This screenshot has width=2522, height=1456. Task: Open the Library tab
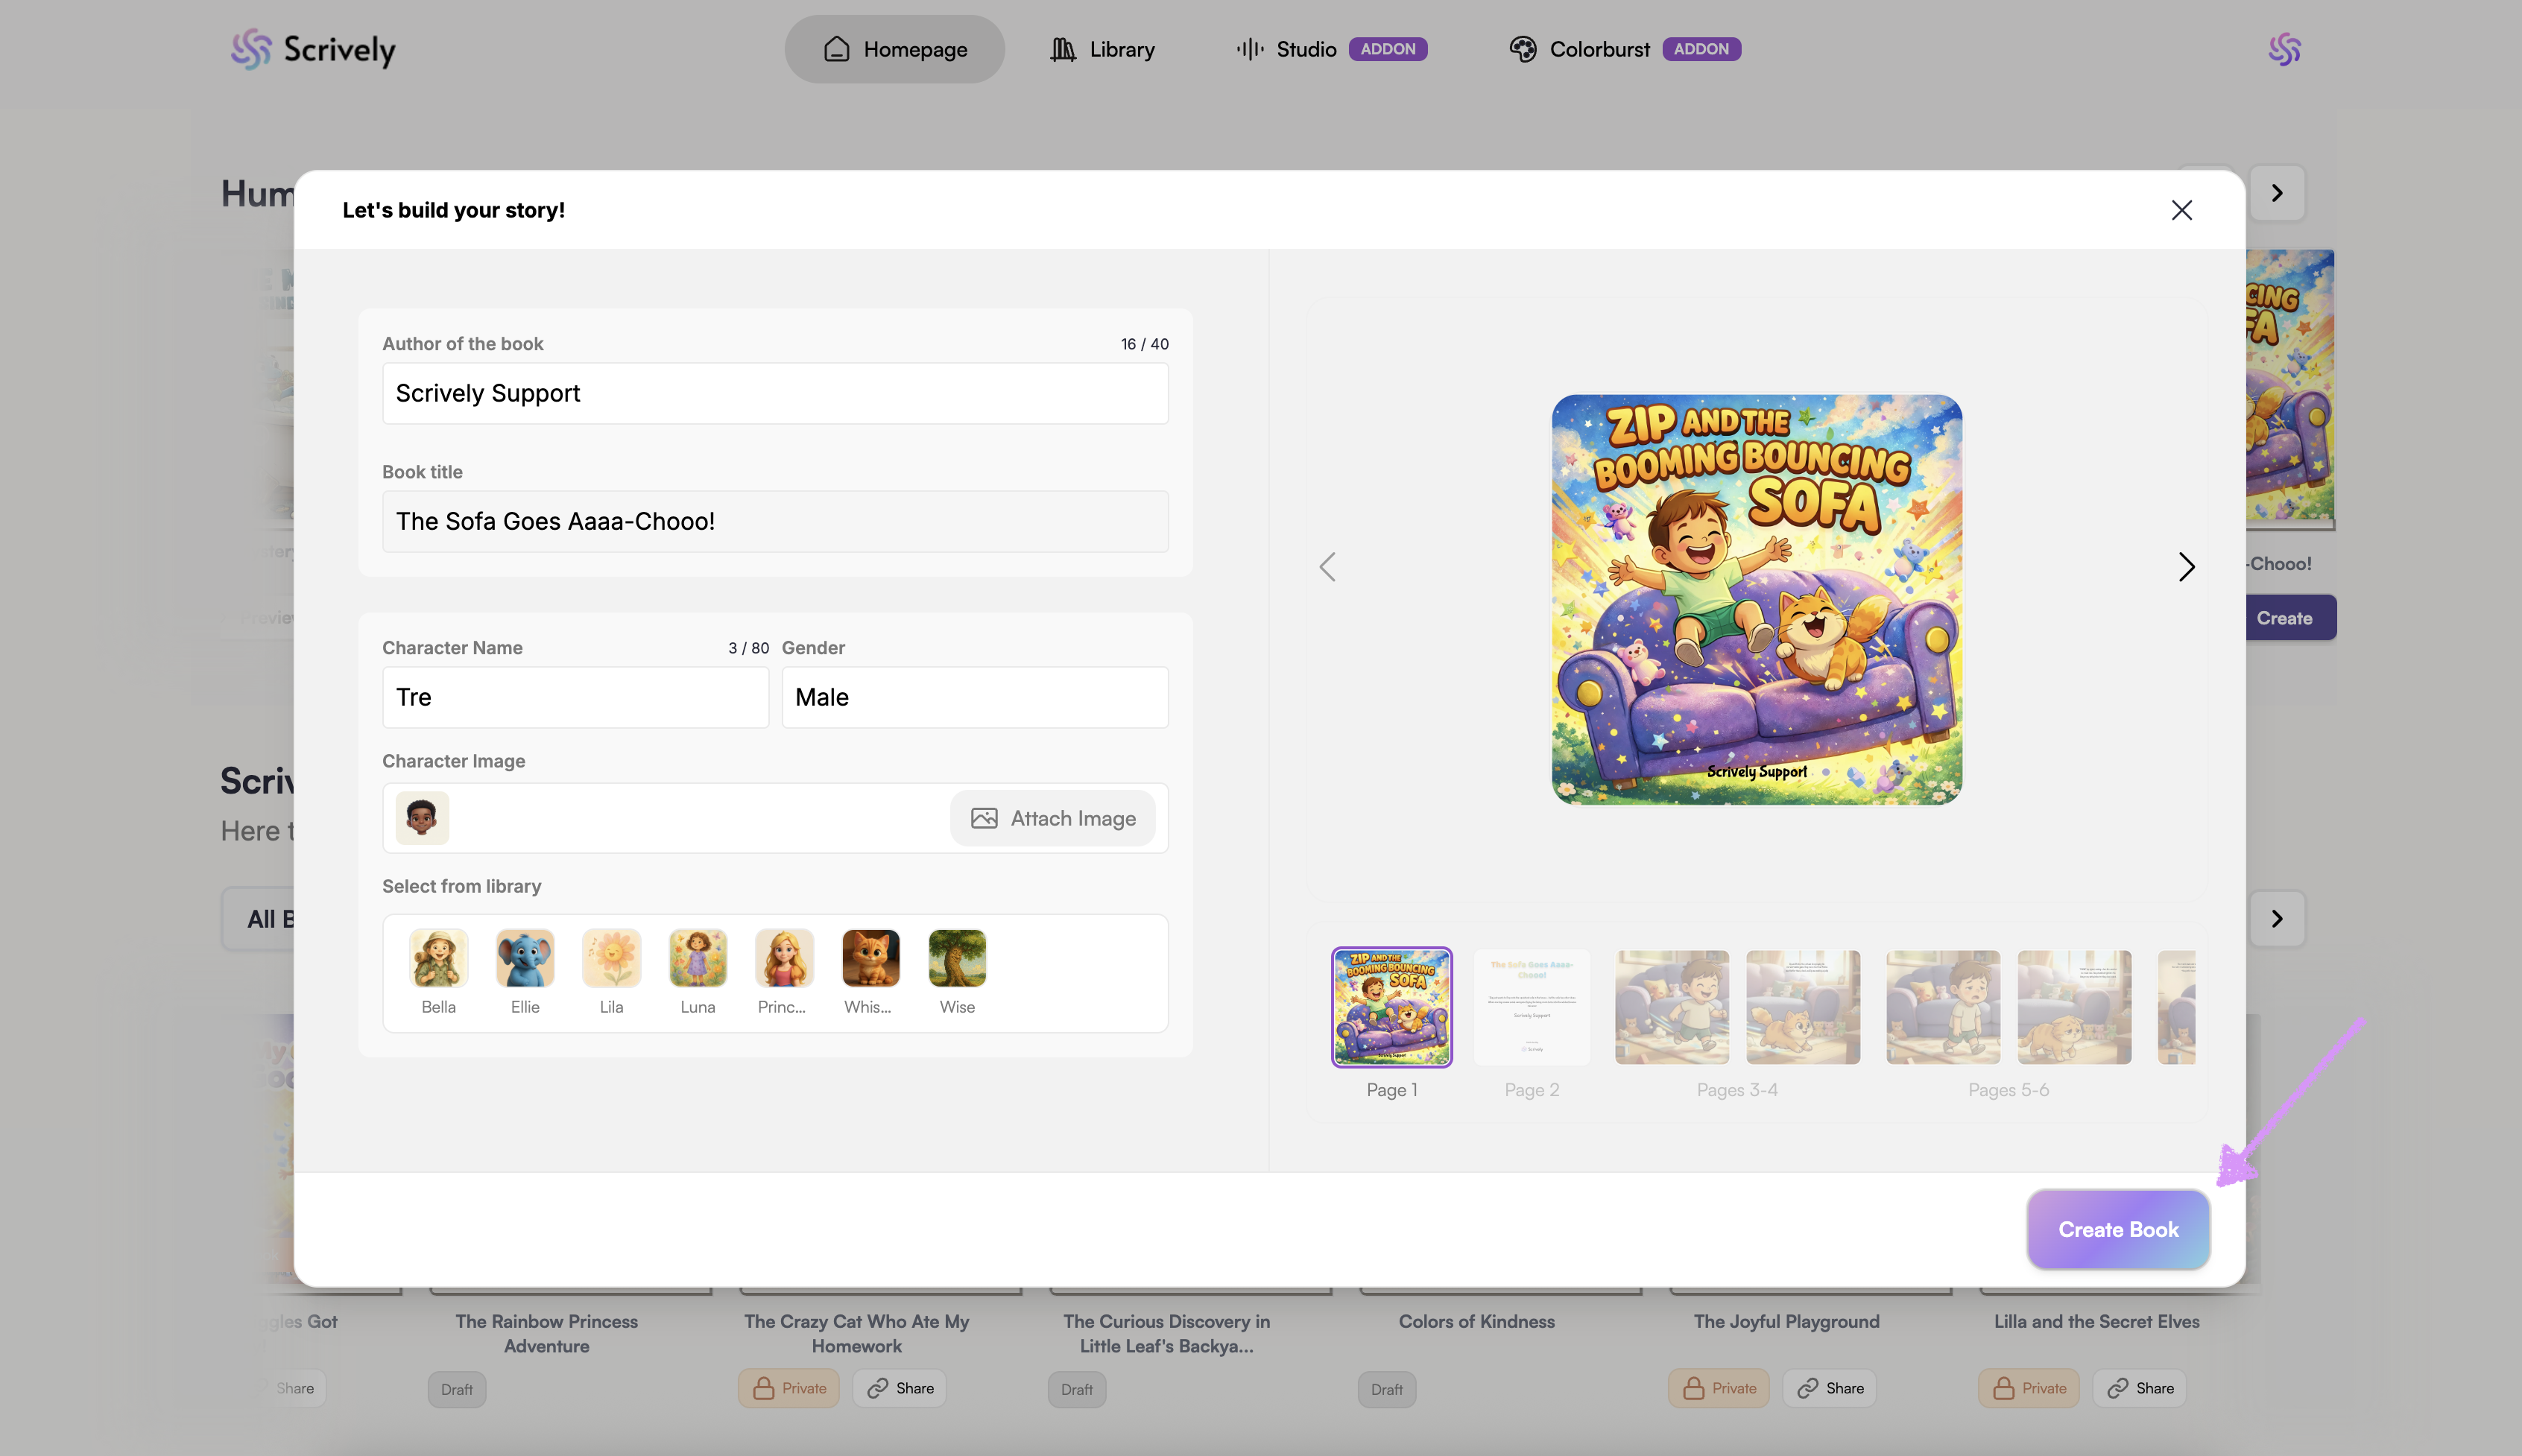pos(1102,49)
